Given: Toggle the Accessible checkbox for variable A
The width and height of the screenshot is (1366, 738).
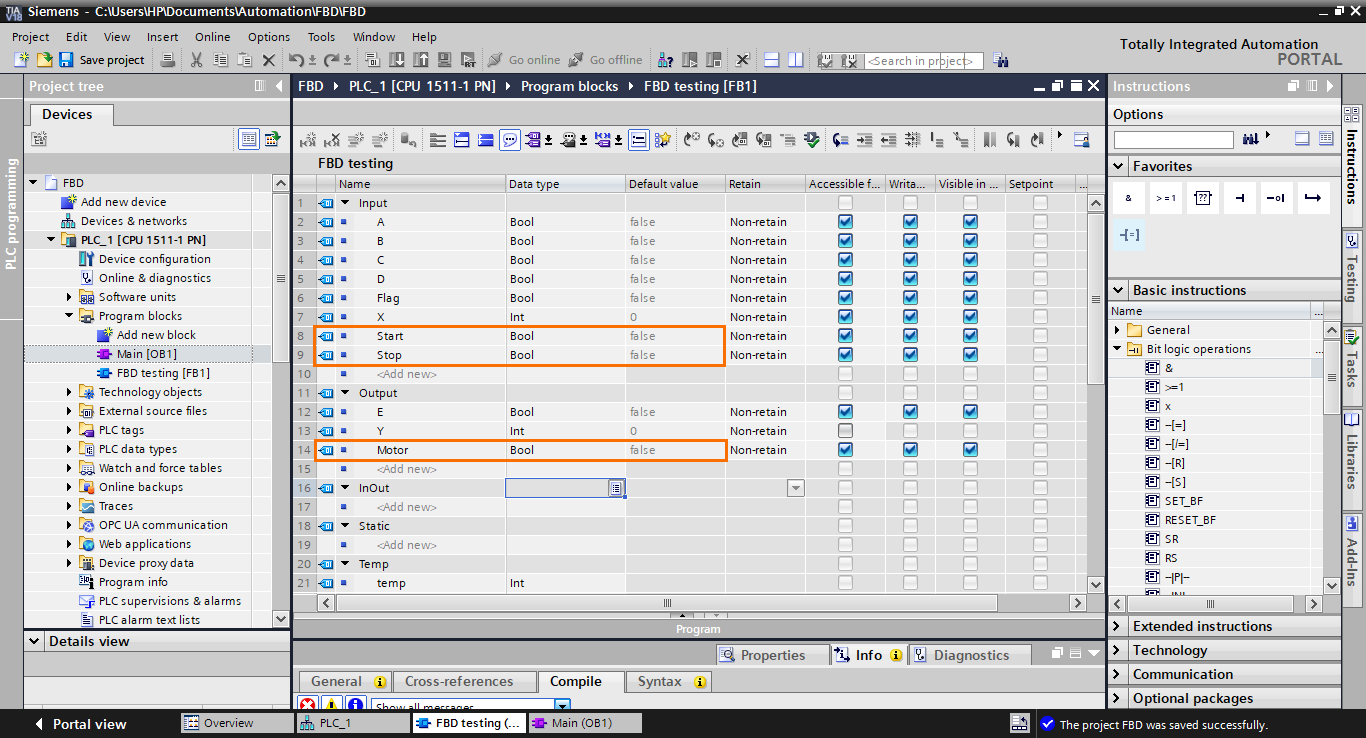Looking at the screenshot, I should pyautogui.click(x=844, y=221).
